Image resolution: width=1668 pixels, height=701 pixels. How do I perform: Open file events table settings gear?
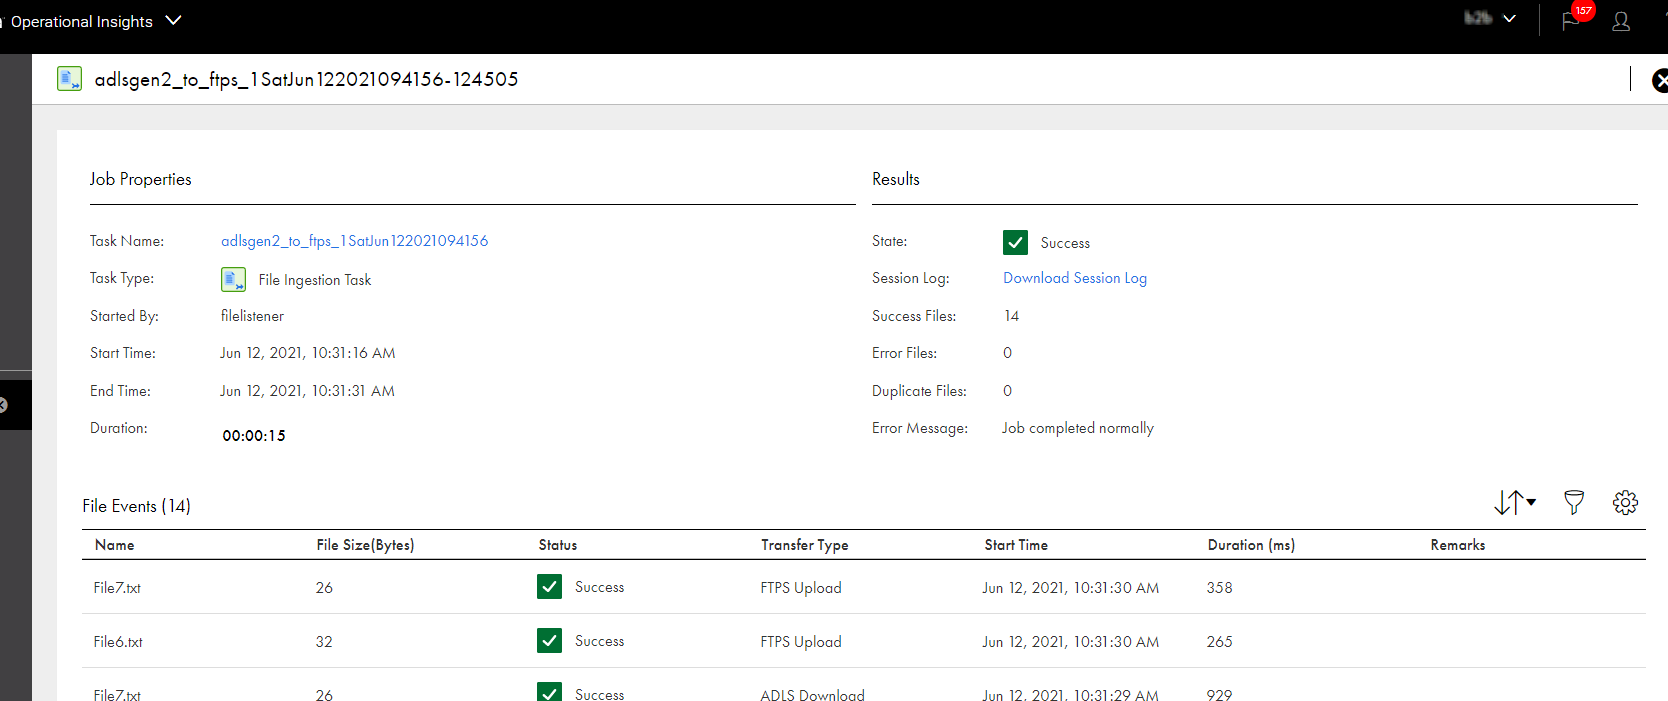tap(1625, 502)
